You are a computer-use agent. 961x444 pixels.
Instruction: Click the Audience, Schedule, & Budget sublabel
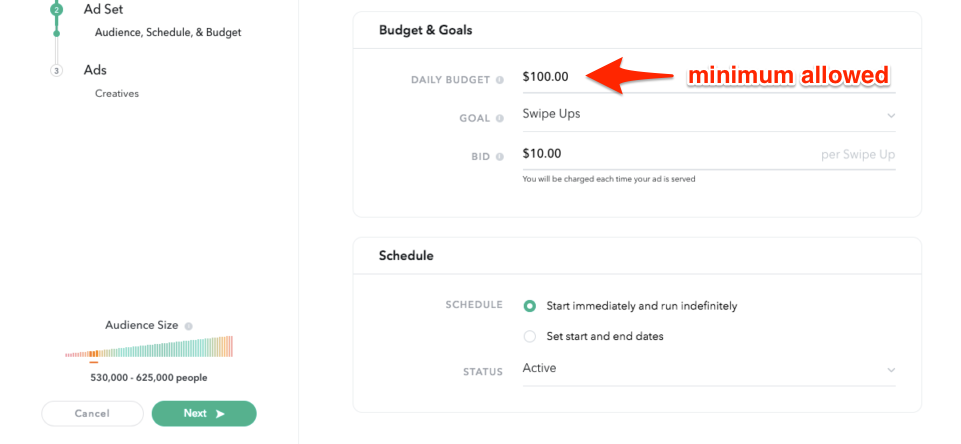pyautogui.click(x=168, y=32)
